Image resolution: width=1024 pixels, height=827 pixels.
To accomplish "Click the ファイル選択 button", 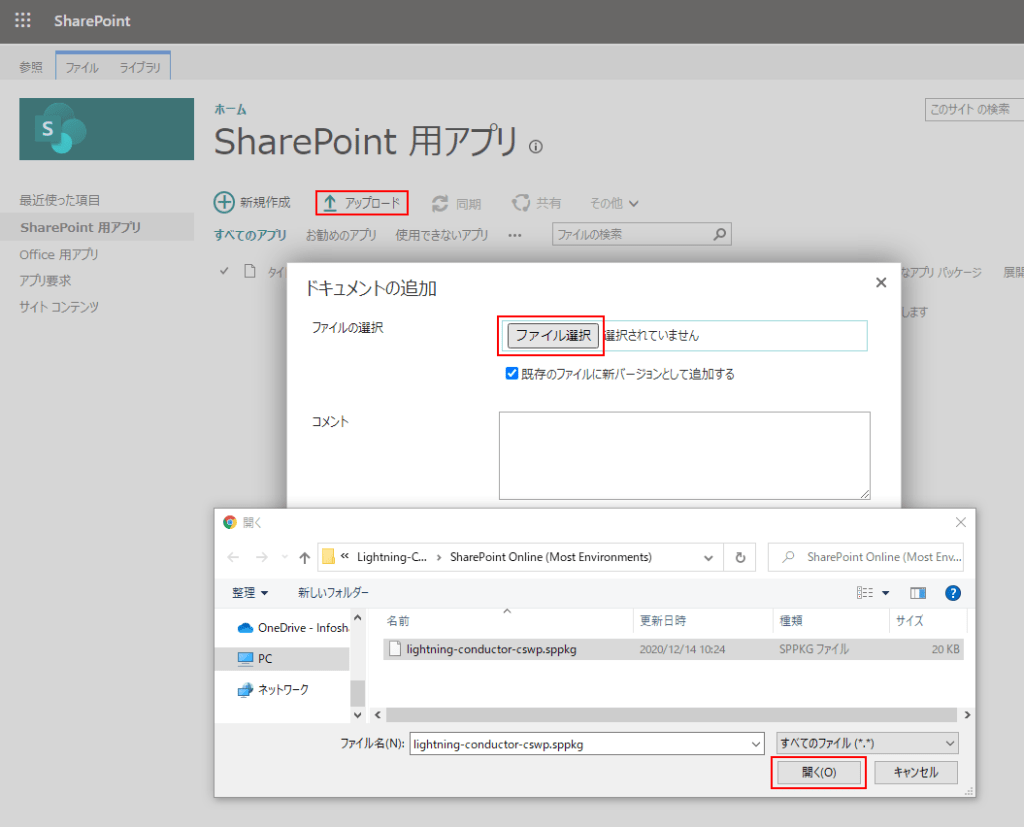I will click(553, 336).
